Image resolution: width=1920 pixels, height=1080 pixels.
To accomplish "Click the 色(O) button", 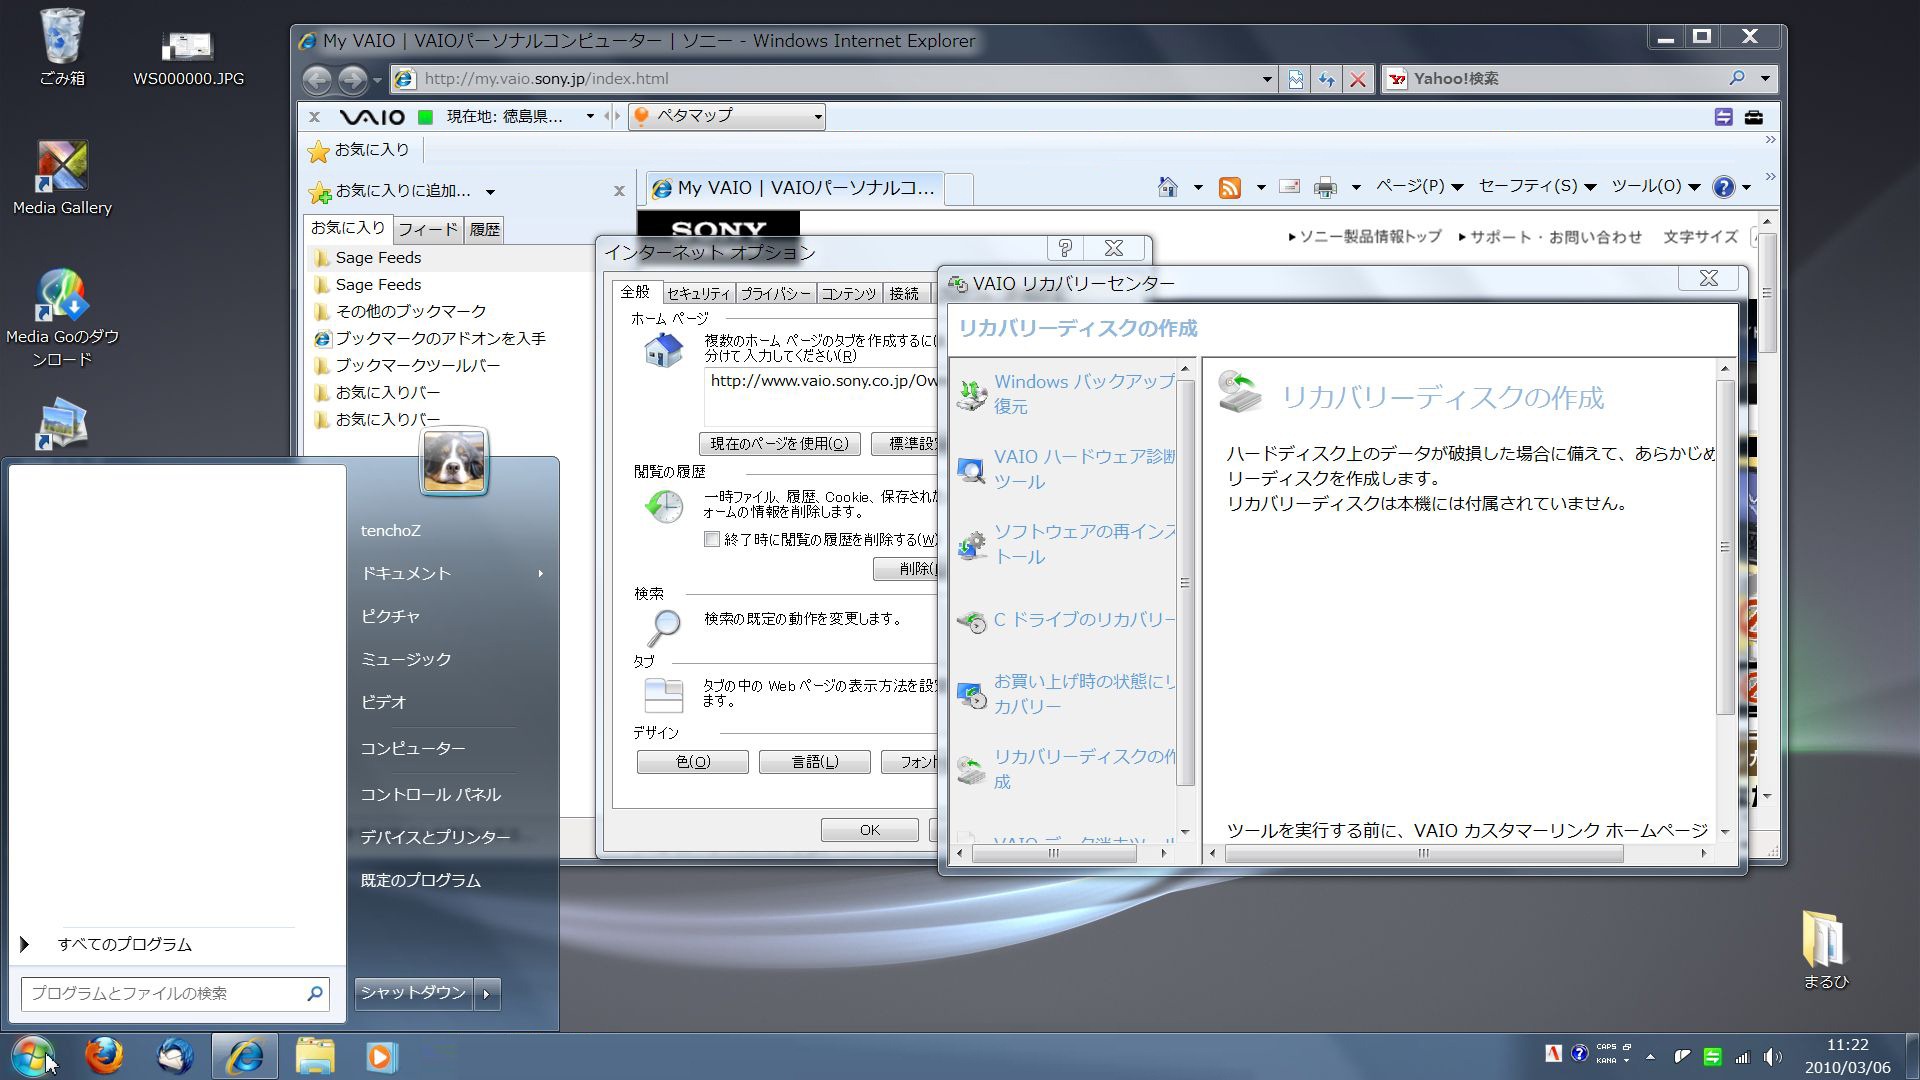I will click(x=693, y=762).
